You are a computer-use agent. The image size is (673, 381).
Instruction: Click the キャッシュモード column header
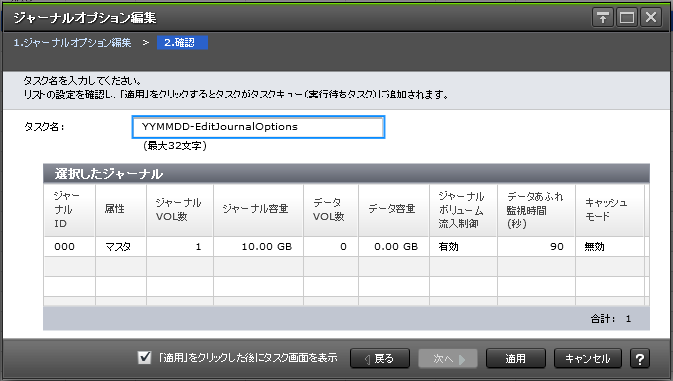point(610,210)
